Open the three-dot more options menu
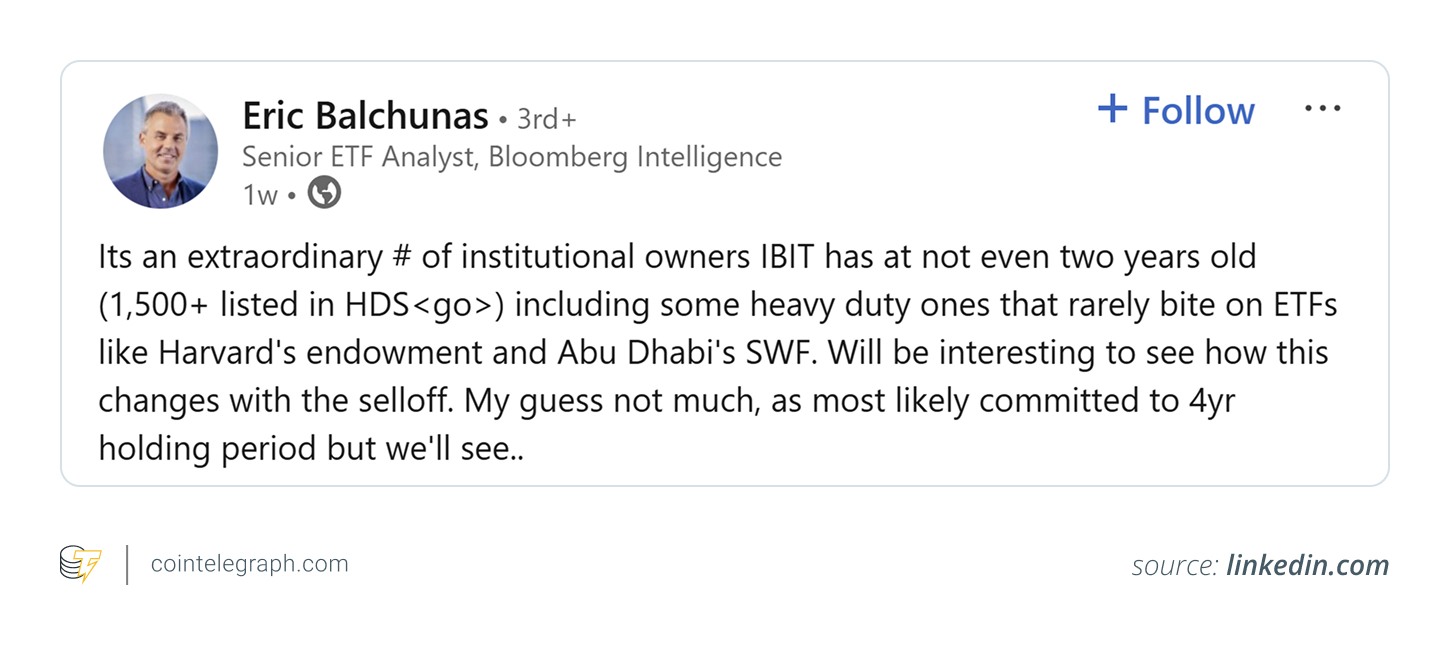Image resolution: width=1450 pixels, height=645 pixels. [x=1322, y=109]
